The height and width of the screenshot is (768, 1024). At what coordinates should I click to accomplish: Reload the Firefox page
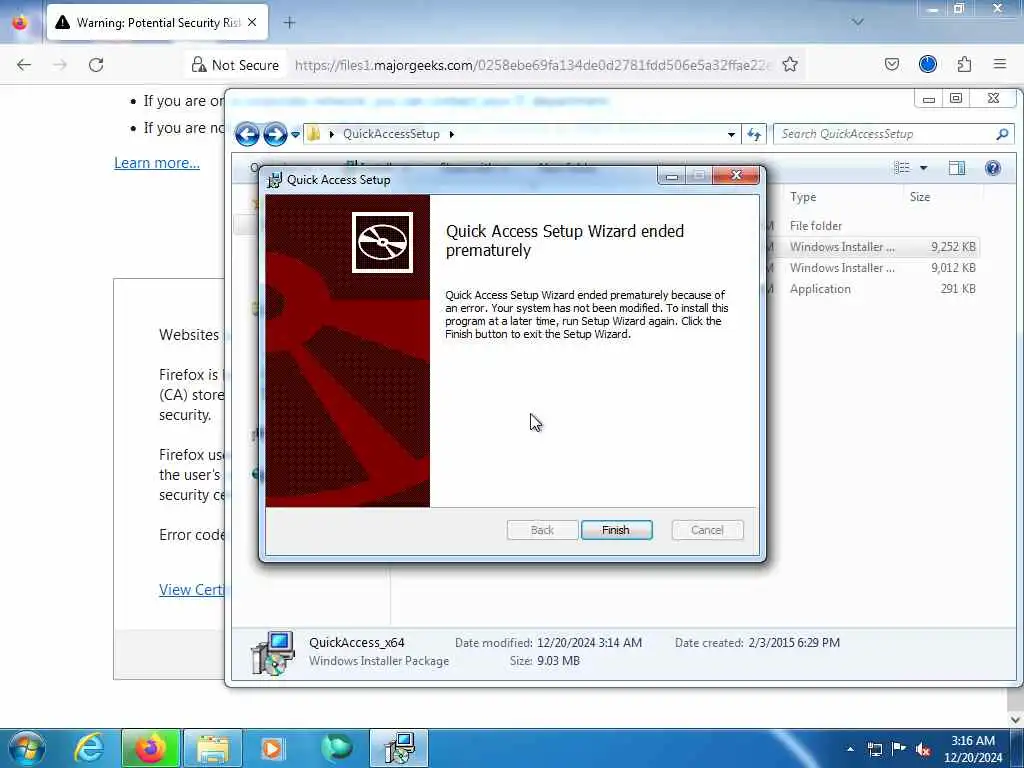coord(96,65)
